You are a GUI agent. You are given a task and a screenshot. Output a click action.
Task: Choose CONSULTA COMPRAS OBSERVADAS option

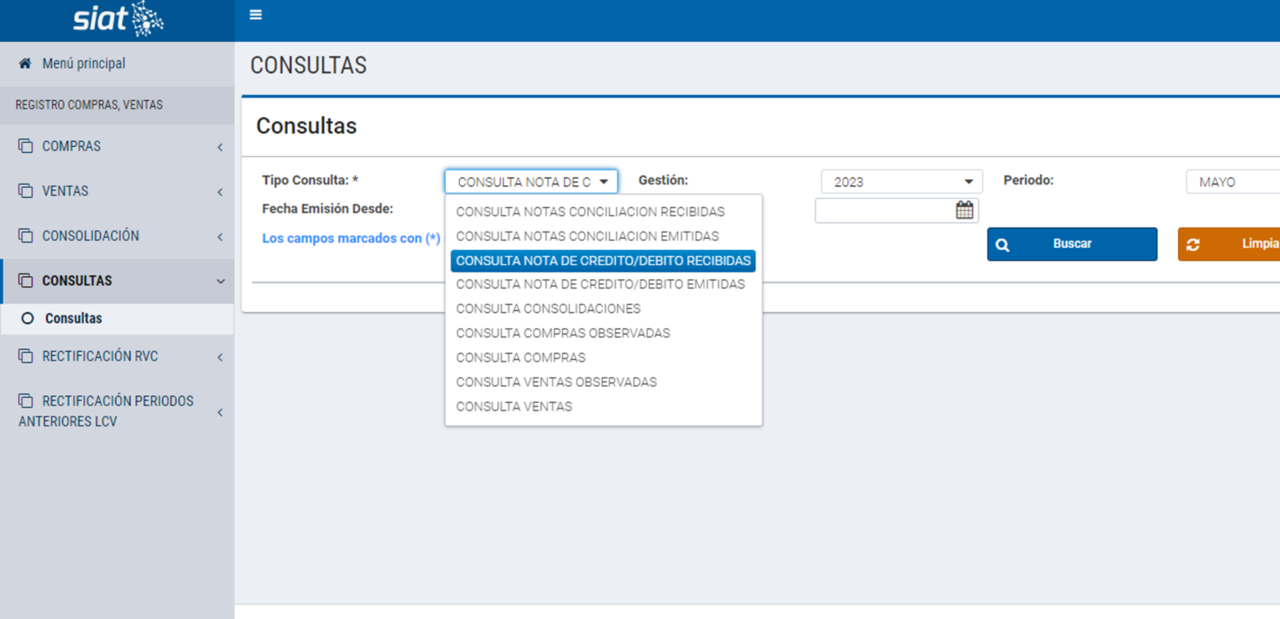pos(563,333)
